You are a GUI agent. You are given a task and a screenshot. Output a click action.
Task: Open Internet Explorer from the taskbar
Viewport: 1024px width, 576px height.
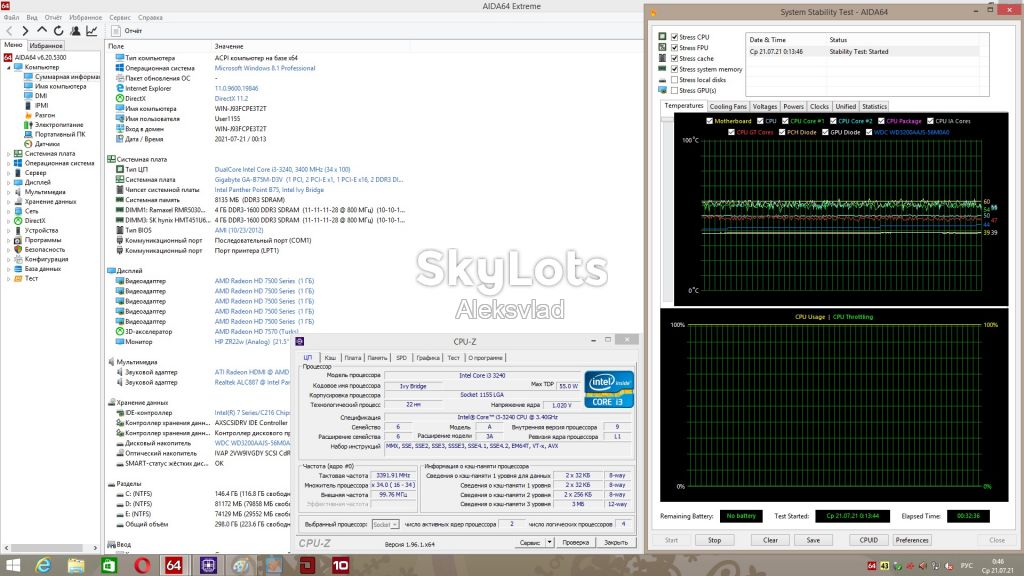(43, 566)
